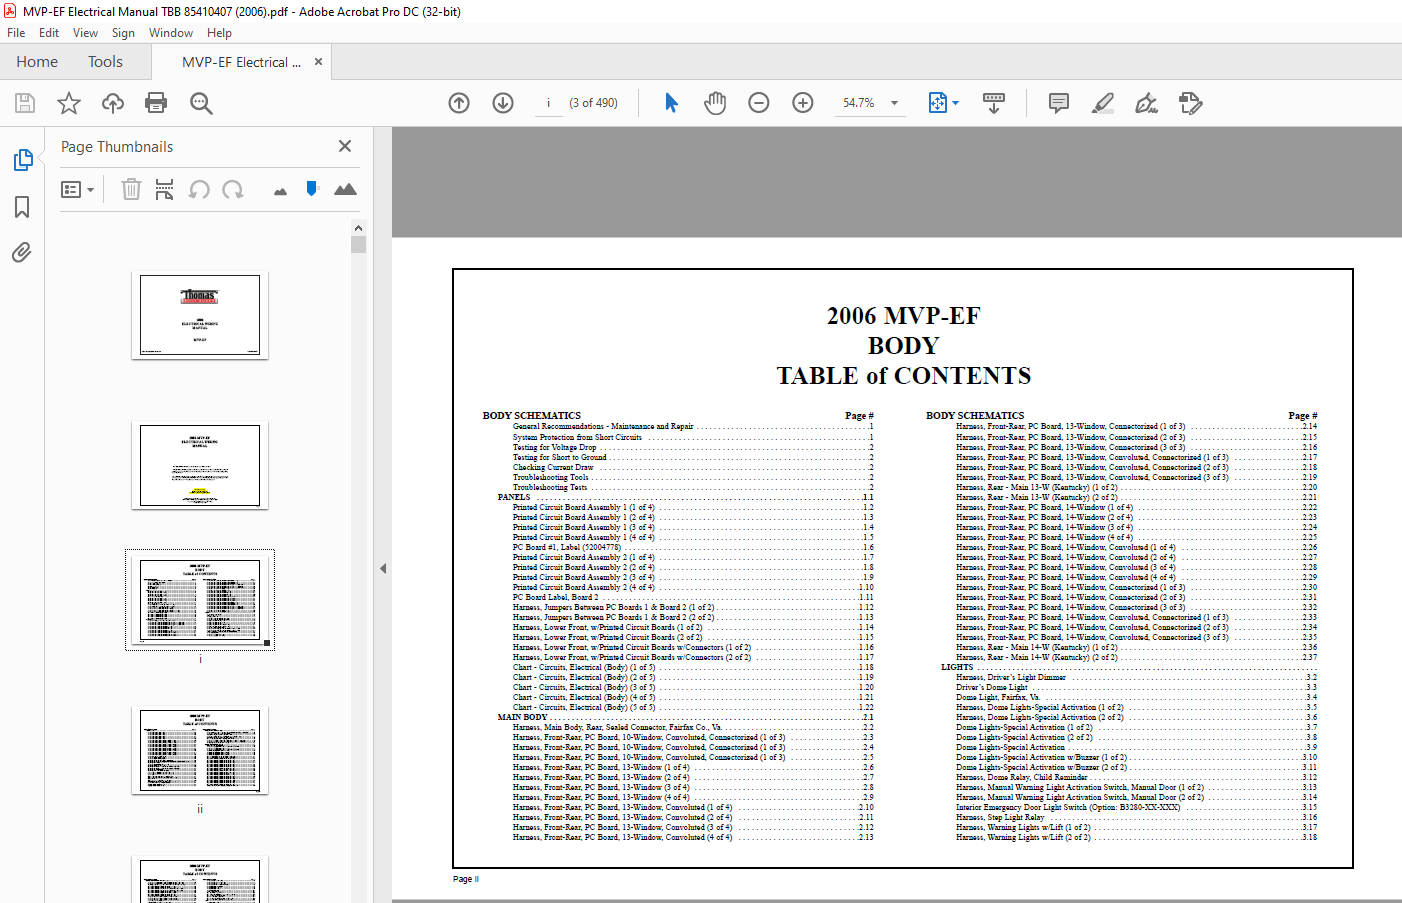Expand fit page options dropdown arrow

[956, 103]
